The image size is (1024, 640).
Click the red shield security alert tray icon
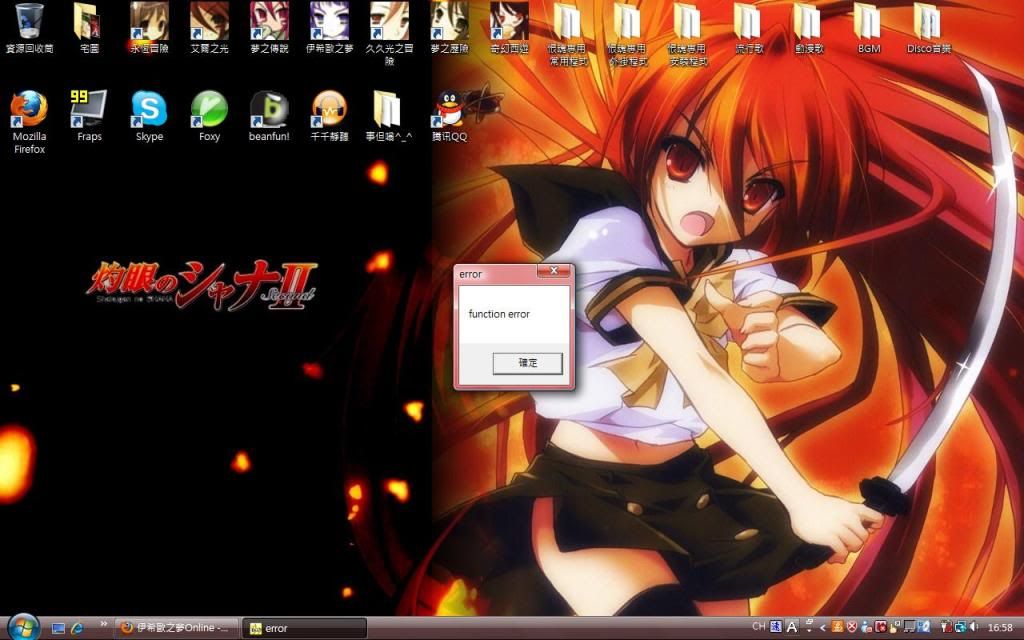tap(852, 627)
